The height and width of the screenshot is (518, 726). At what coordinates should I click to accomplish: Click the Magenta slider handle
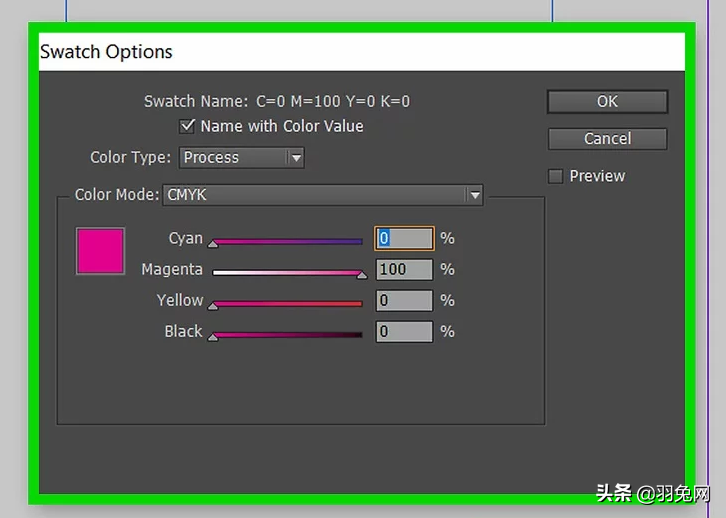click(x=362, y=275)
